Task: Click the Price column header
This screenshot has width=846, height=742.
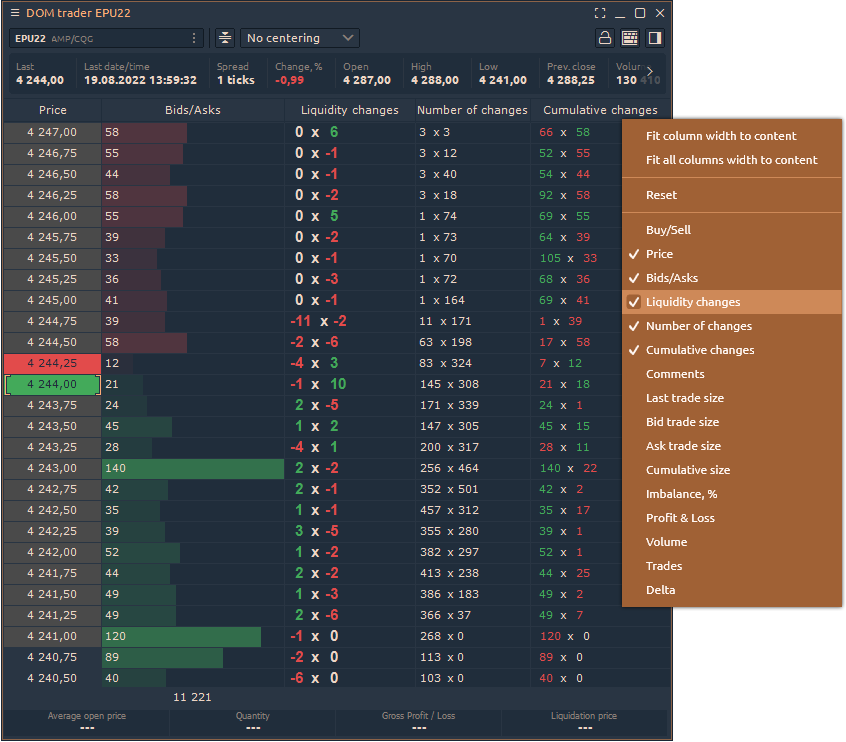Action: tap(53, 110)
